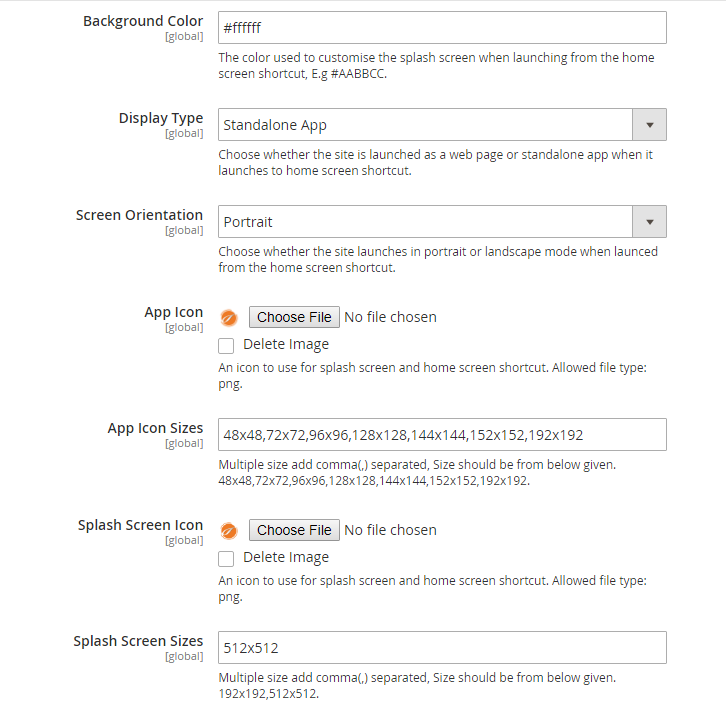Click the Splash Screen Sizes label
The width and height of the screenshot is (726, 706).
tap(138, 641)
